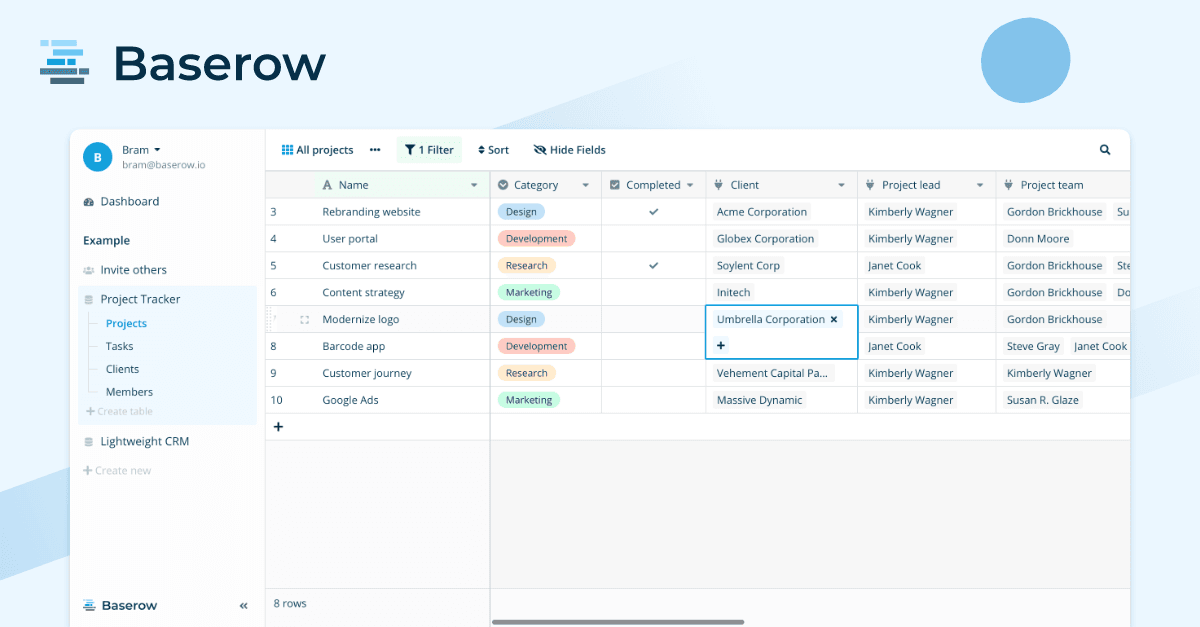Open search with the magnifier icon
Screen dimensions: 1200x627
click(x=1104, y=149)
